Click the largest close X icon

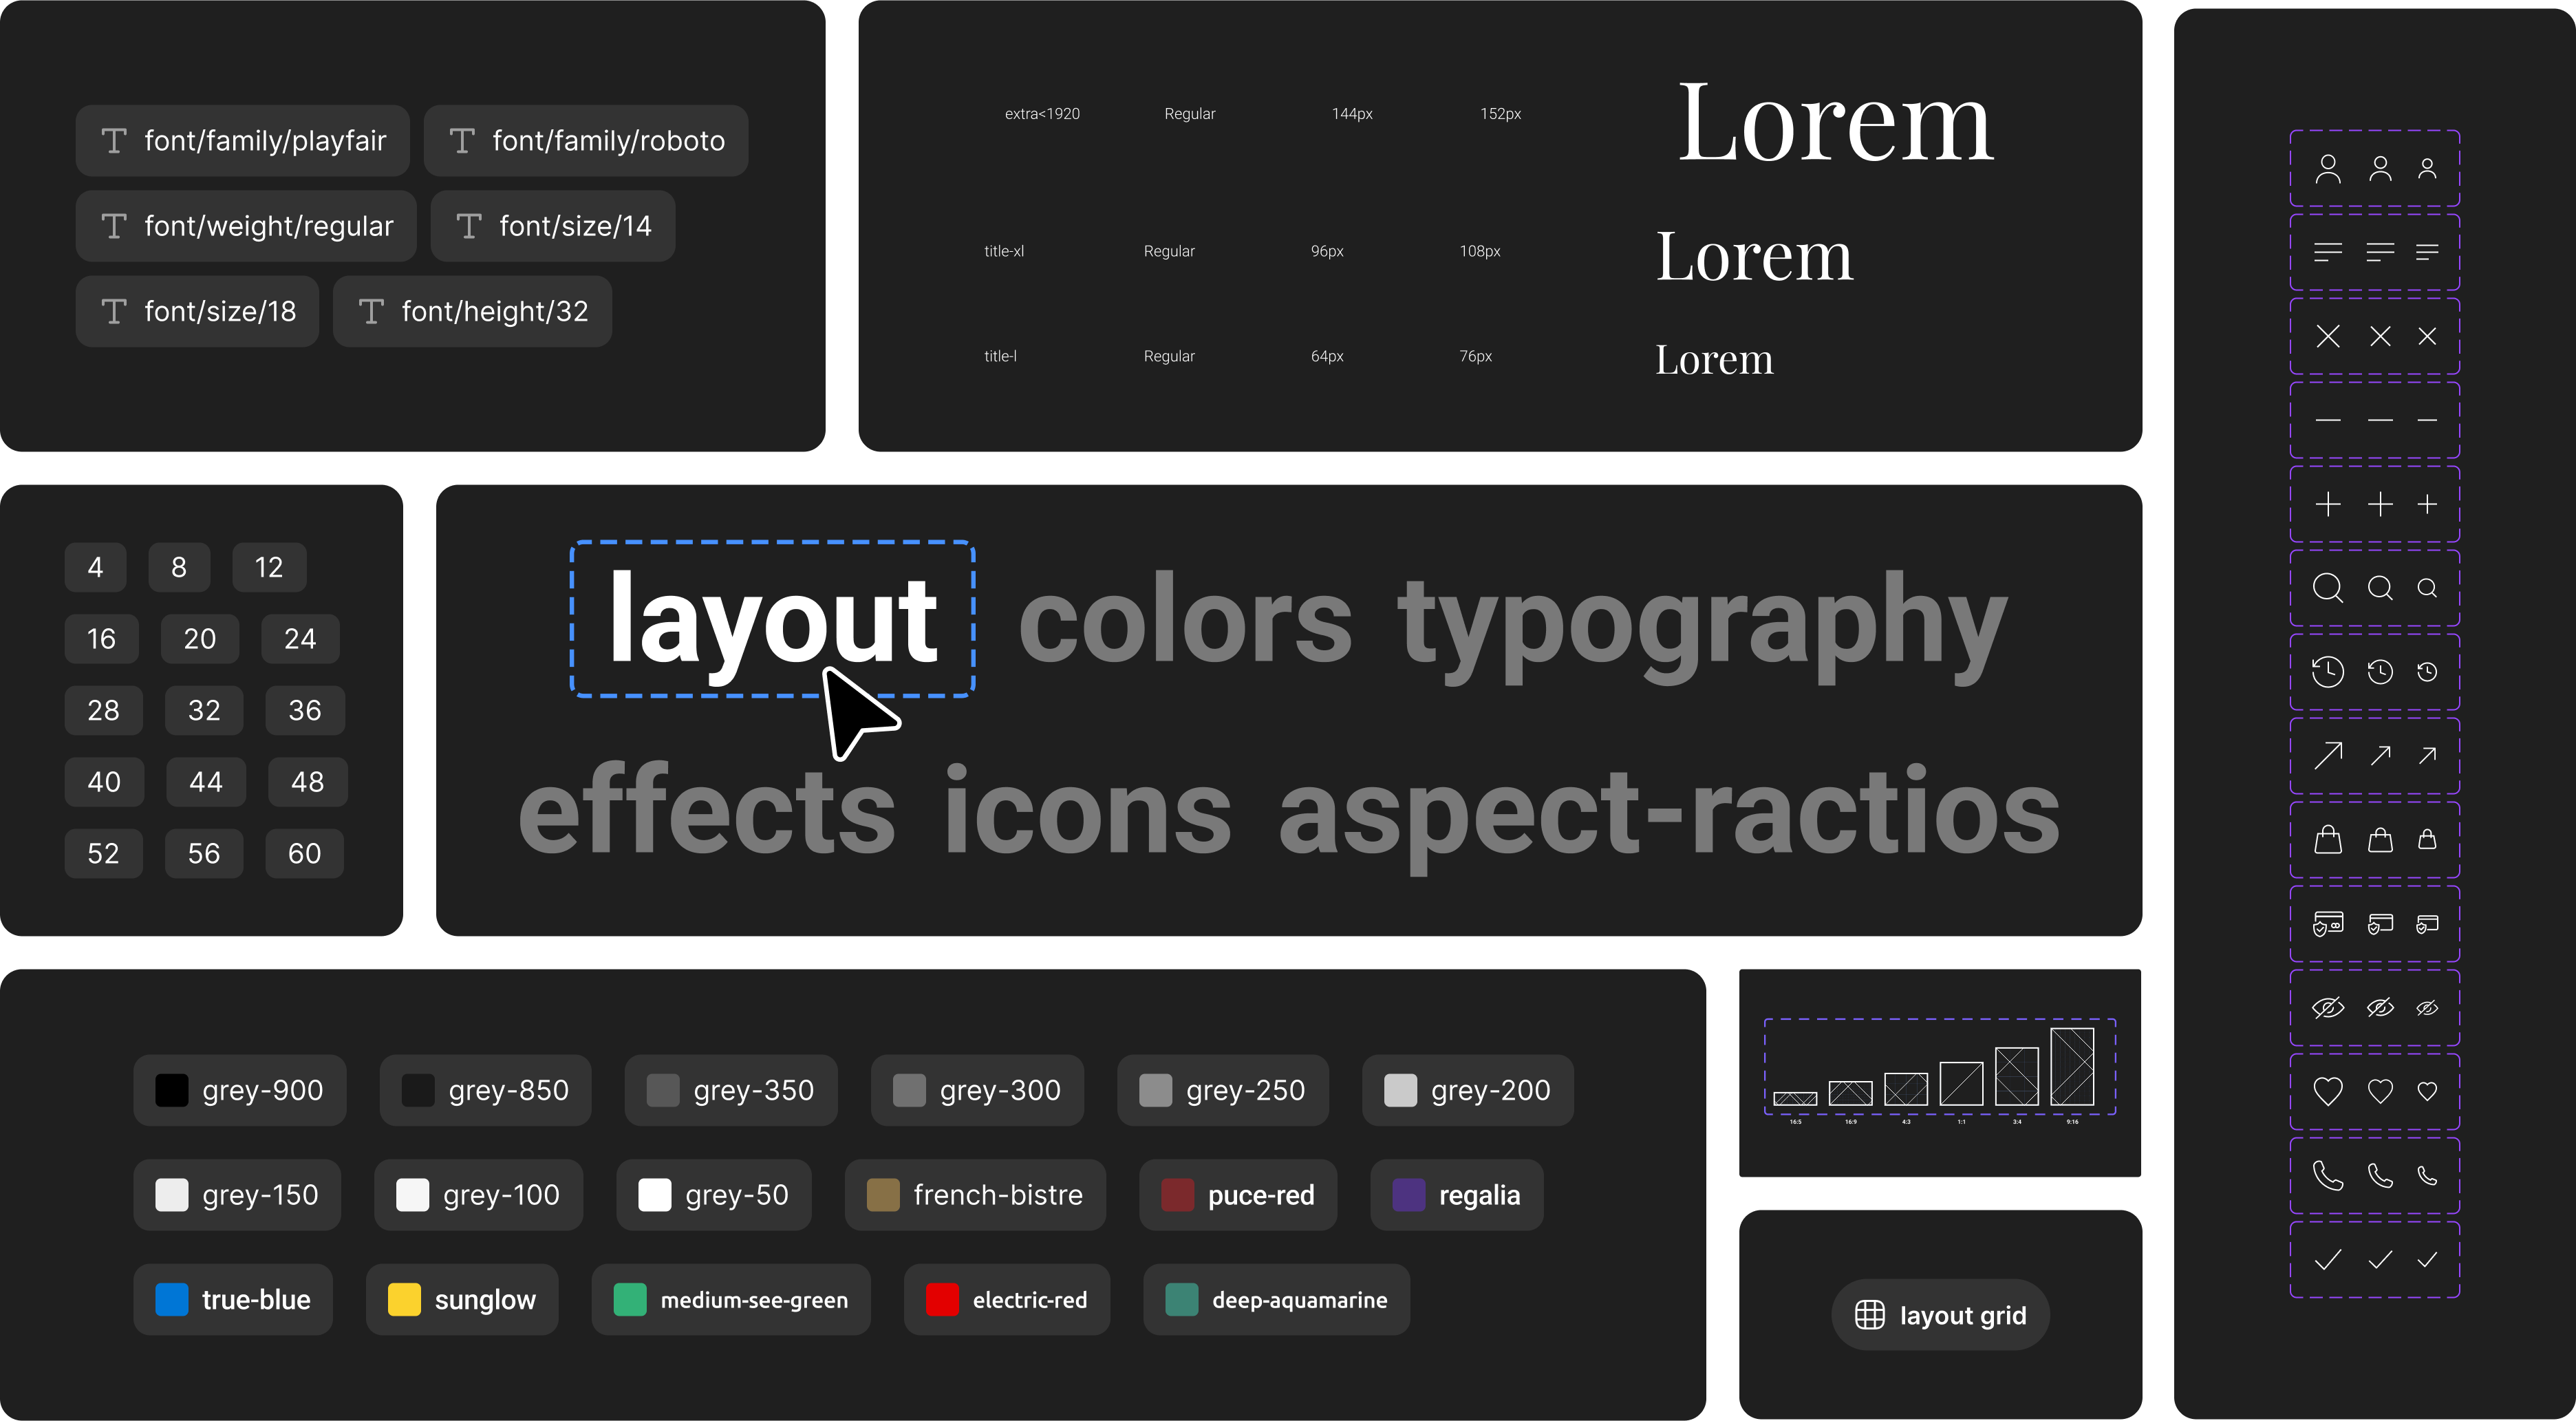tap(2327, 336)
